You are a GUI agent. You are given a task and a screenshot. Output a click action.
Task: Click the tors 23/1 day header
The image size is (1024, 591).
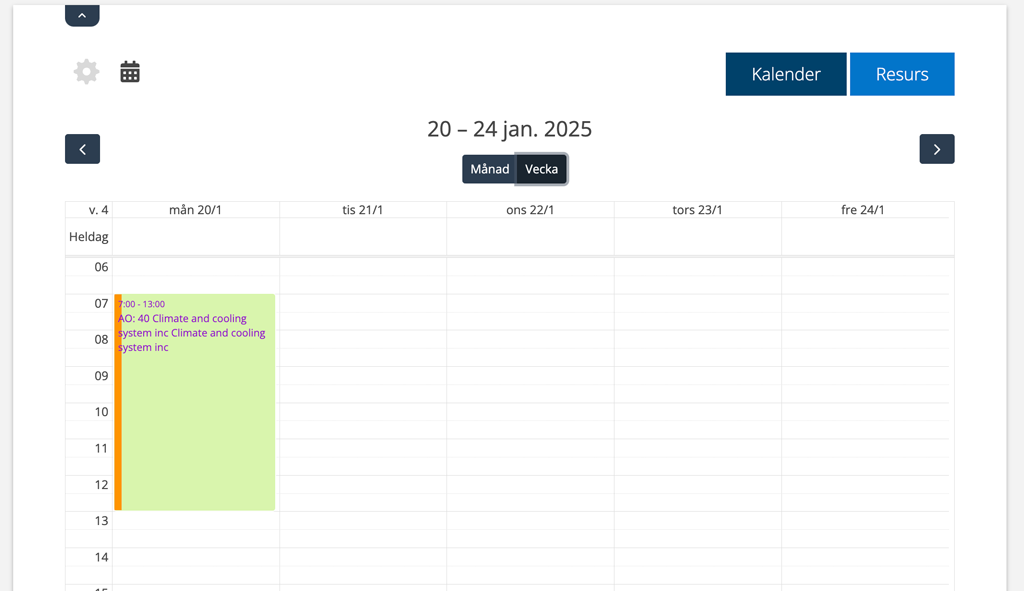click(x=697, y=210)
